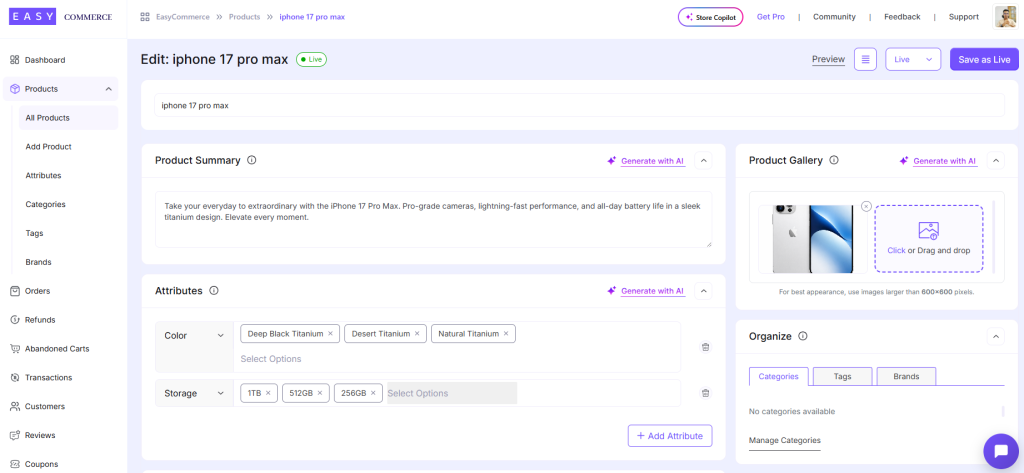Generate Product Summary with AI

(646, 161)
